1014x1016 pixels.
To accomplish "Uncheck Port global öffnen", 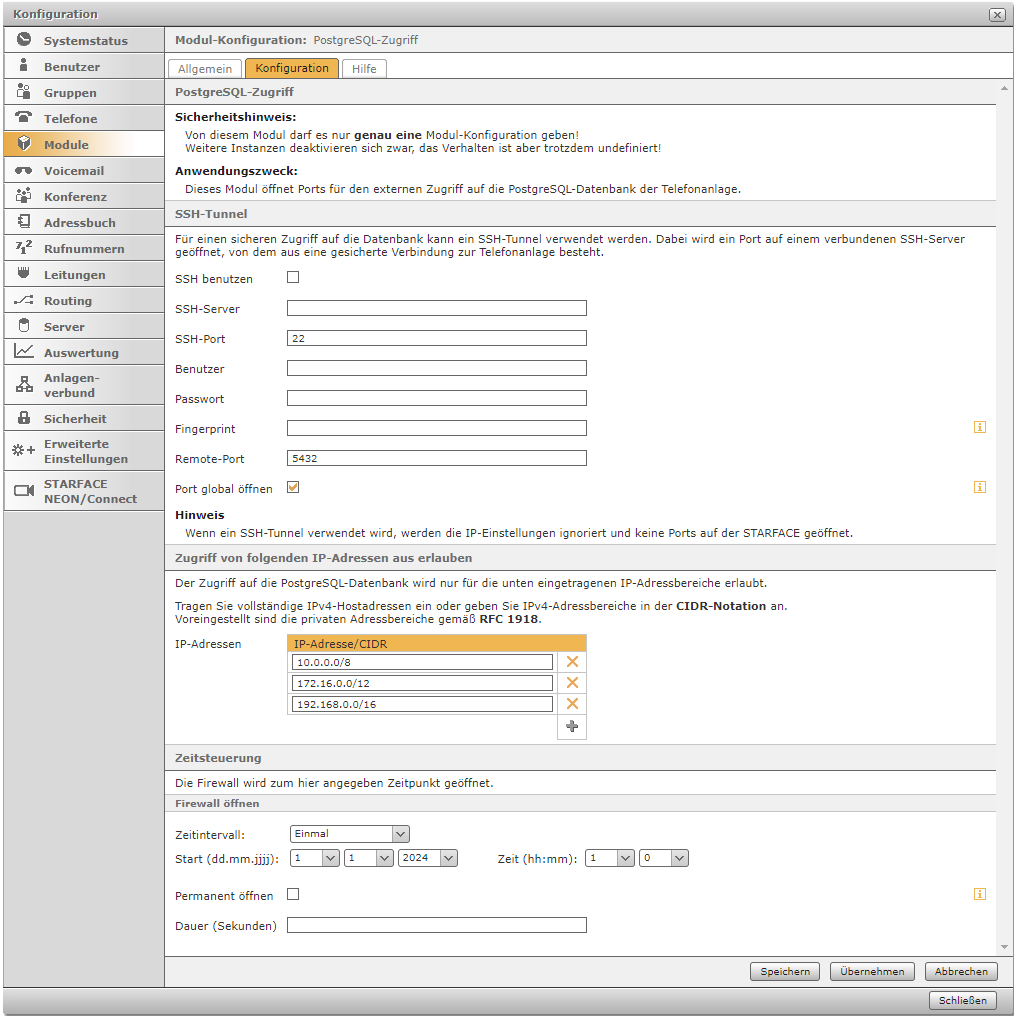I will pyautogui.click(x=293, y=487).
